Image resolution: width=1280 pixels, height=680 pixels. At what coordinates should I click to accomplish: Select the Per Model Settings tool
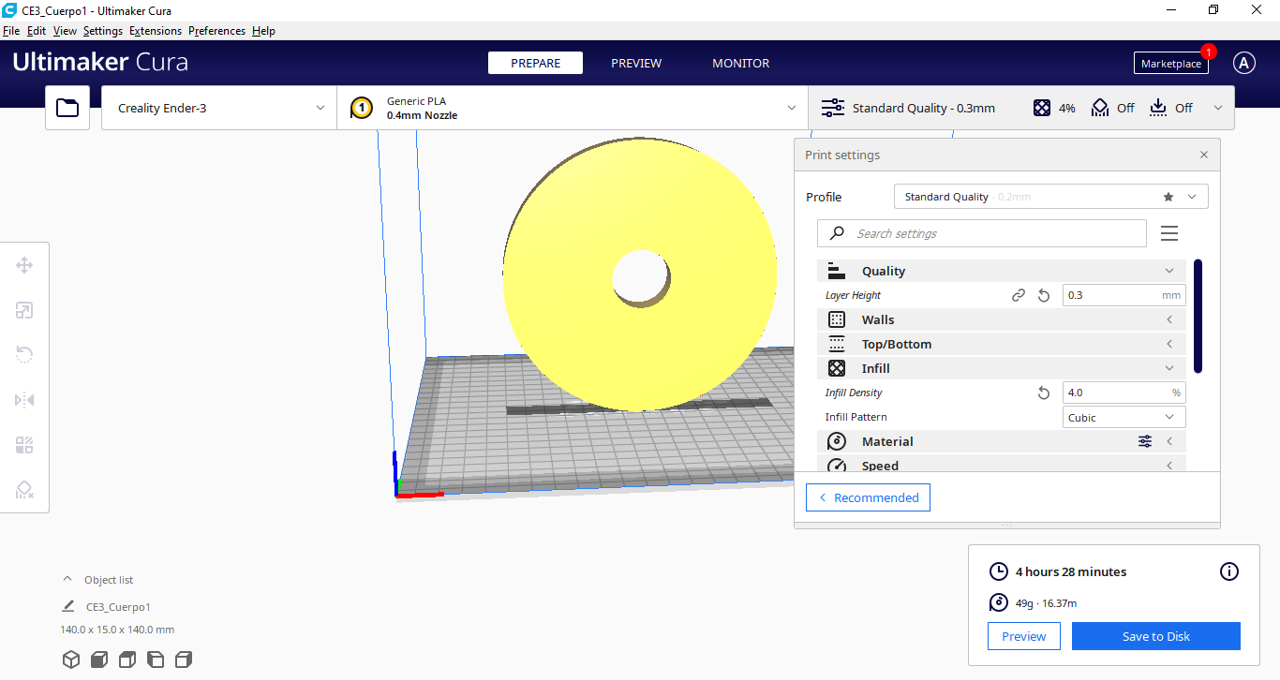(25, 445)
